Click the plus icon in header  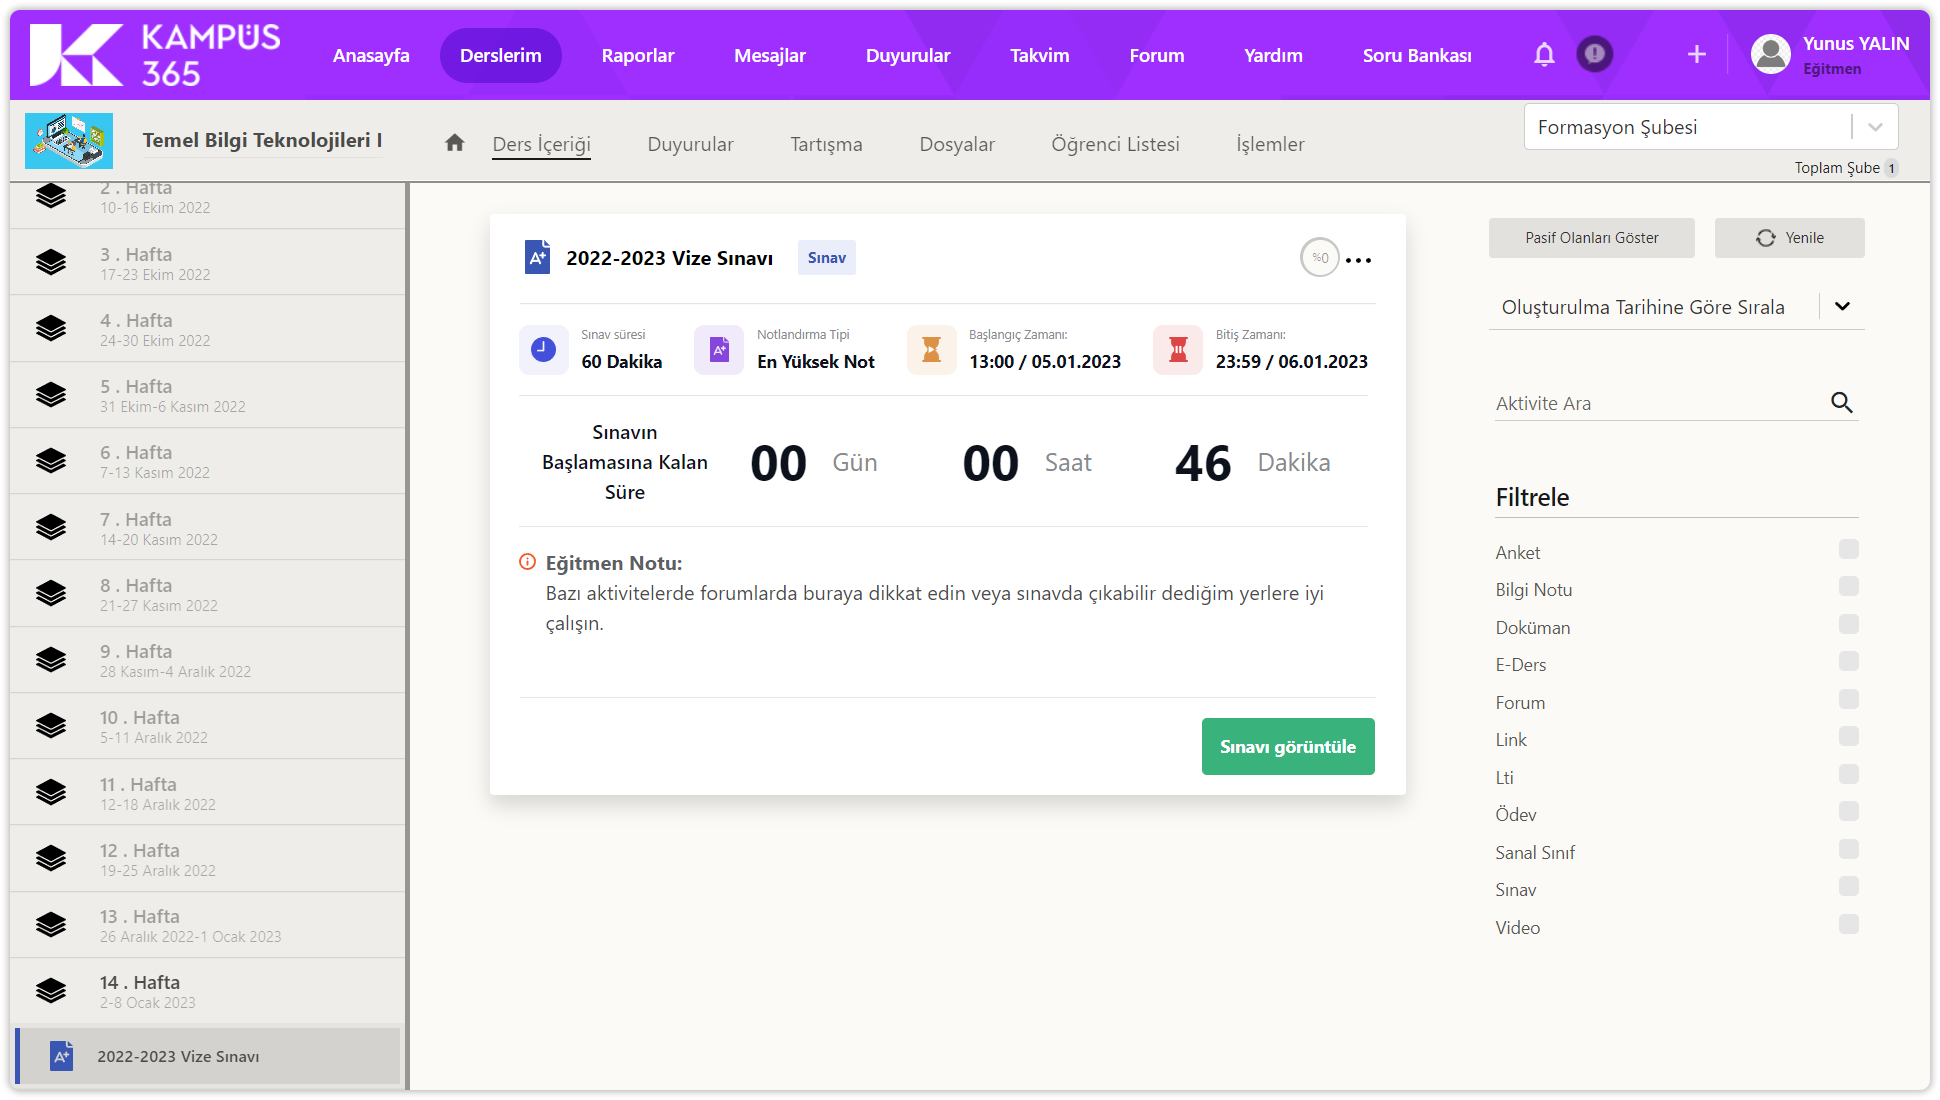[1696, 55]
